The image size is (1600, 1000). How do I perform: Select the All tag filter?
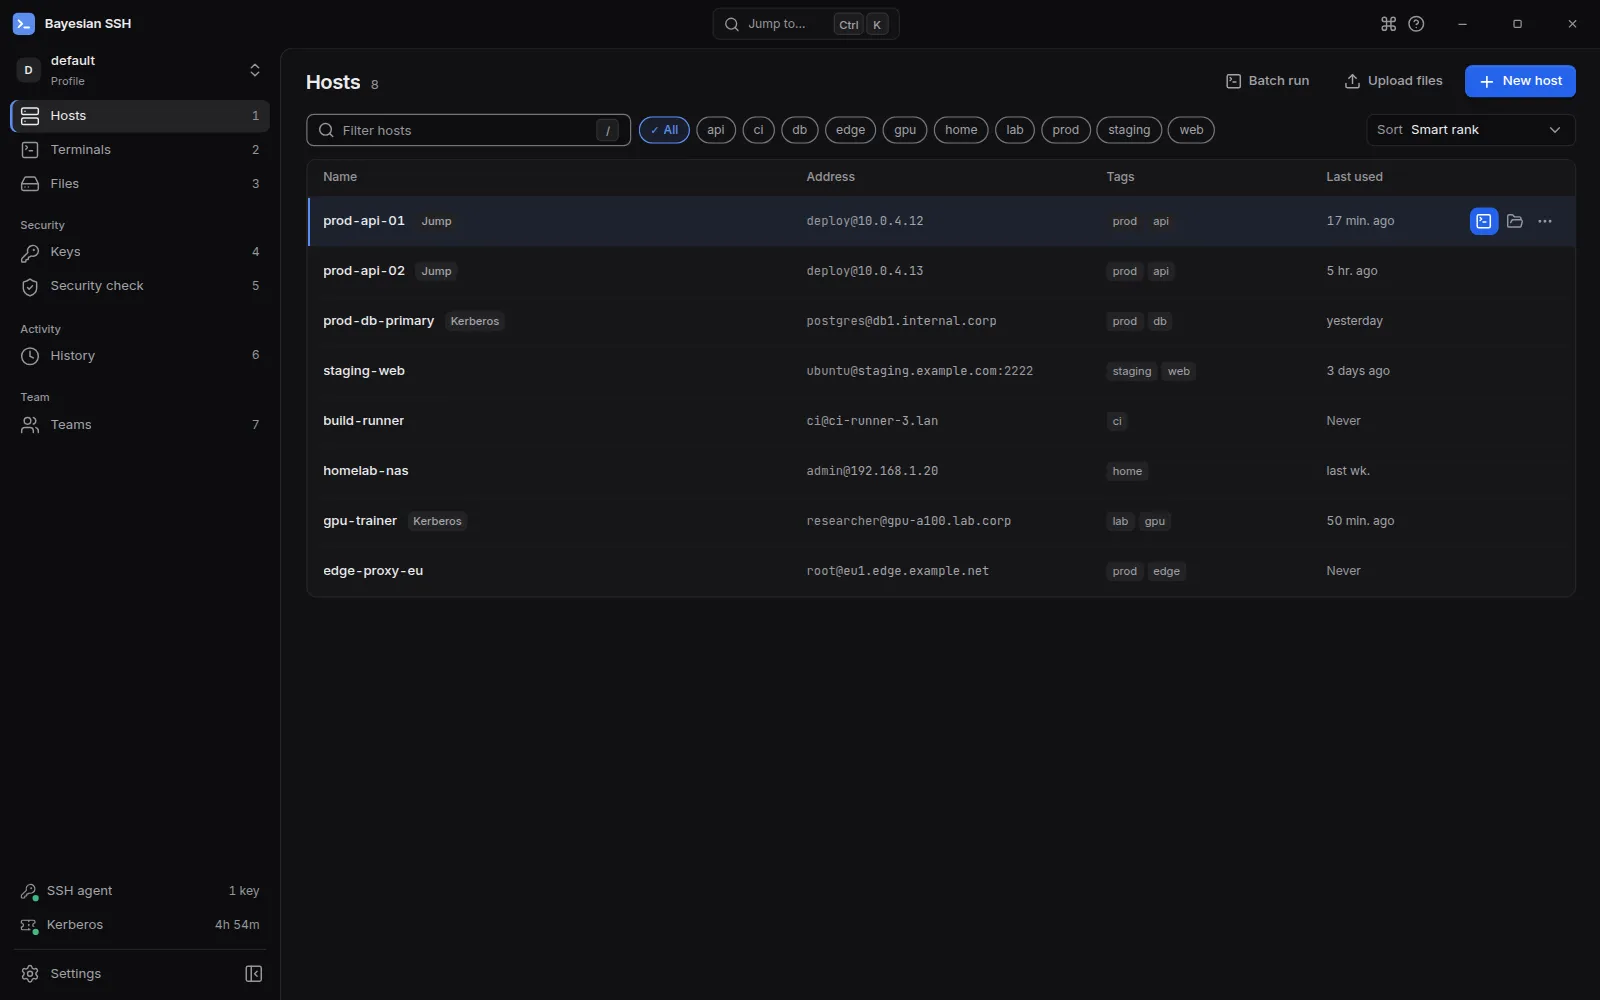pyautogui.click(x=664, y=130)
